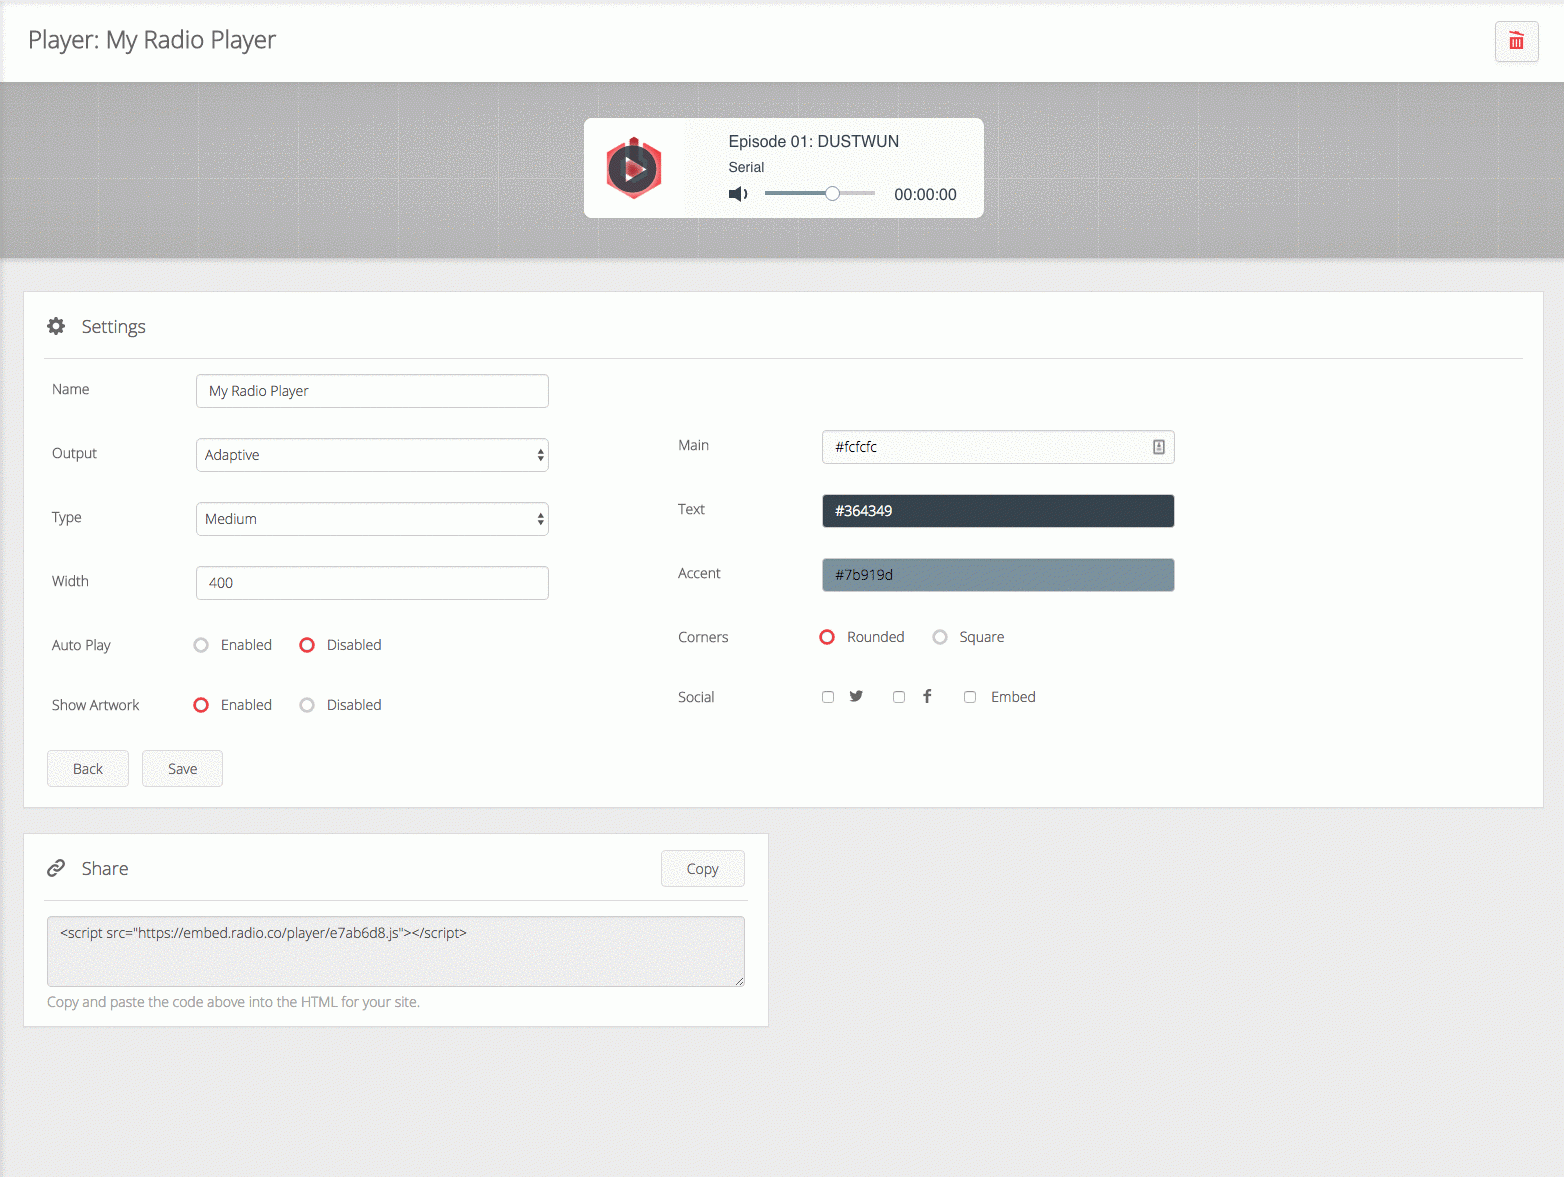This screenshot has height=1177, width=1564.
Task: Click the 'Show Artwork' label
Action: pyautogui.click(x=96, y=705)
